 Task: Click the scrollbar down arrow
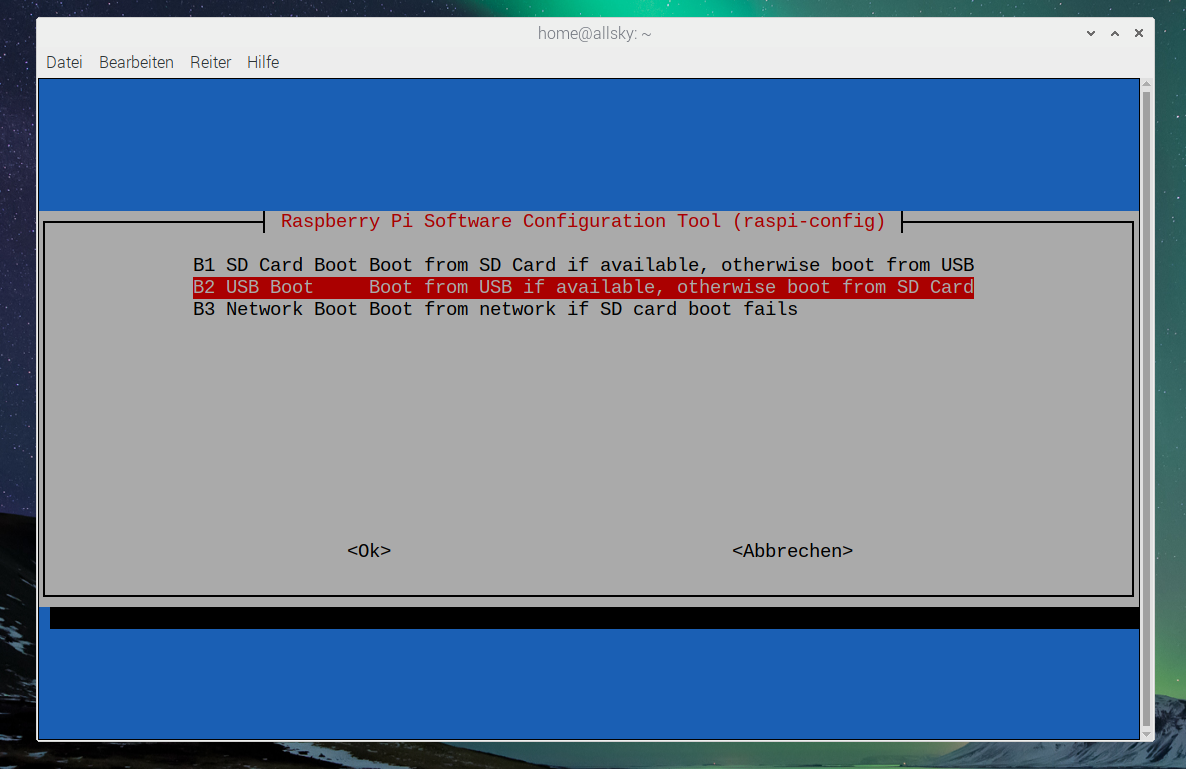coord(1147,734)
